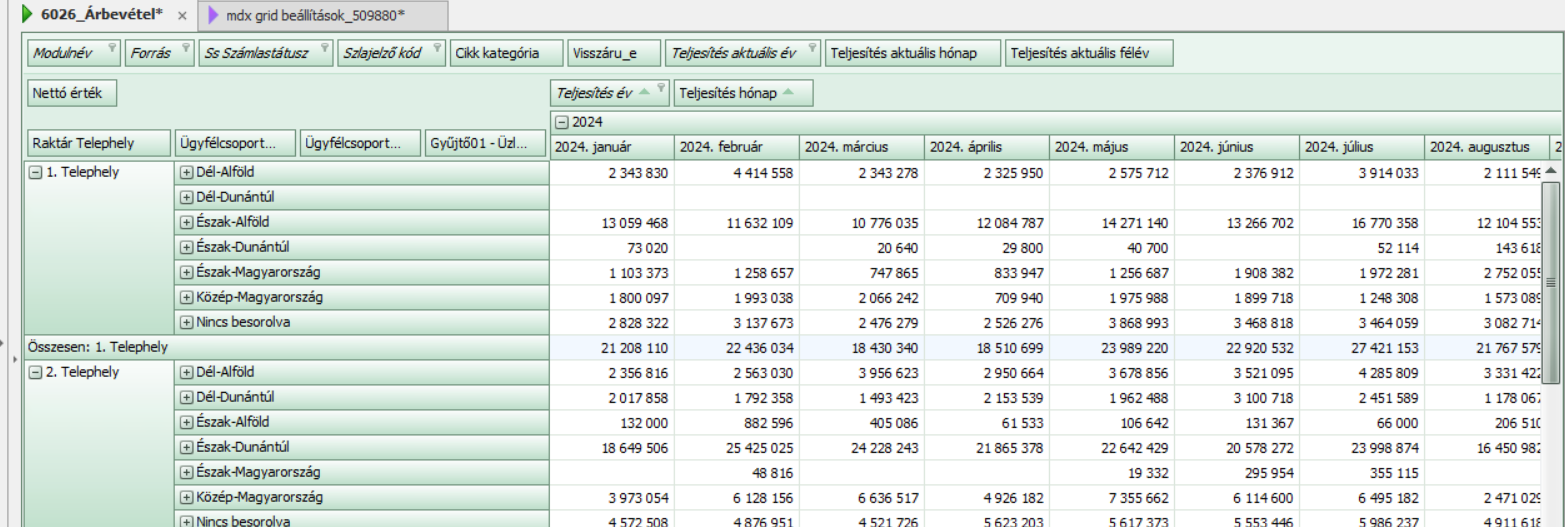Click sort arrow on Teljesítés év header

(645, 93)
